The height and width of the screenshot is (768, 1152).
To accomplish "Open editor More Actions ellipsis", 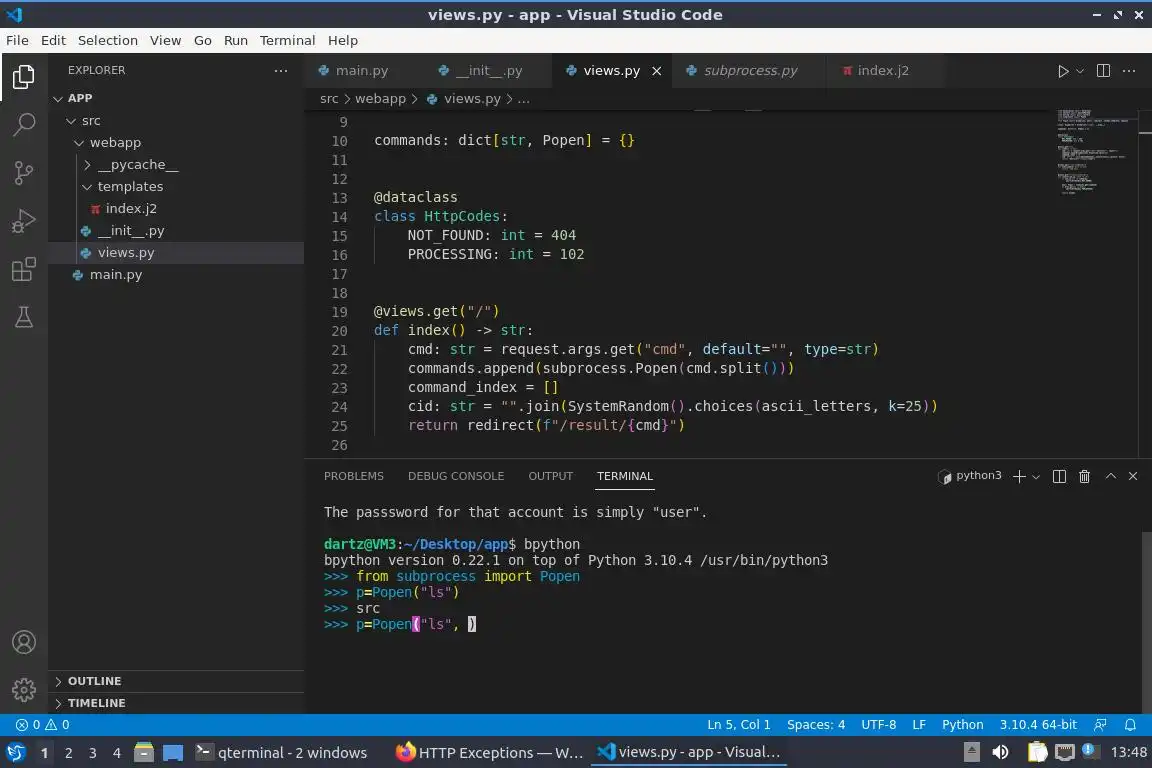I will pos(1129,71).
